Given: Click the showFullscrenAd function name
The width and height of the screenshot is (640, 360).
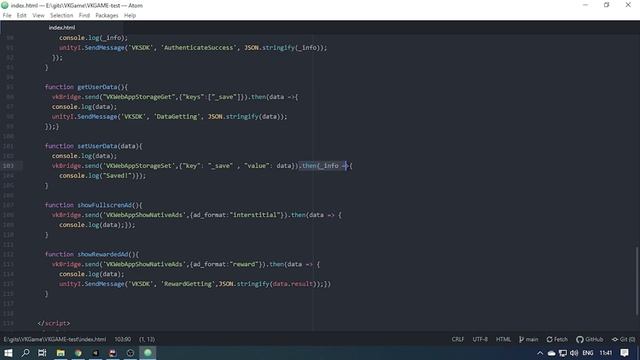Looking at the screenshot, I should pos(104,205).
